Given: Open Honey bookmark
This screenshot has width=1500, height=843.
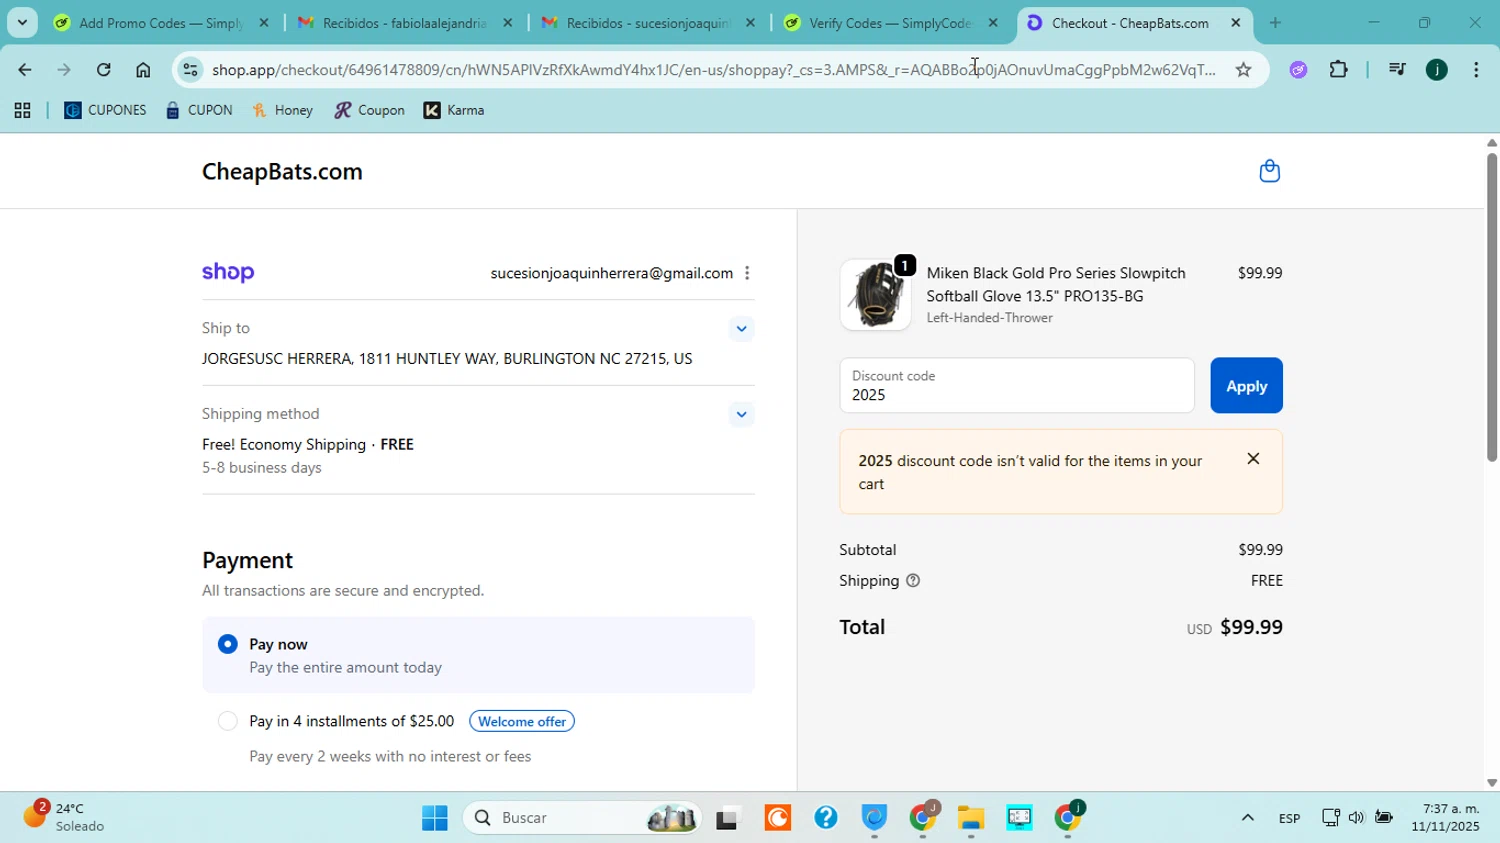Looking at the screenshot, I should (x=282, y=111).
